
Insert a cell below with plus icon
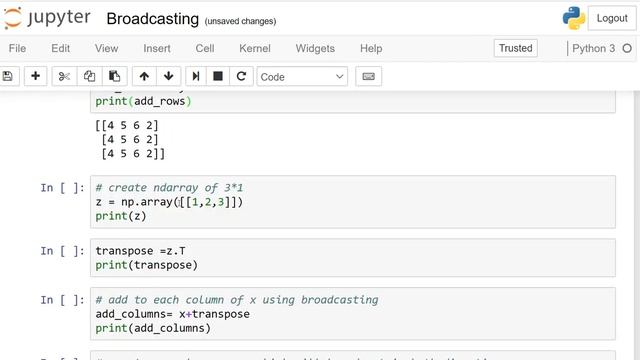[36, 76]
